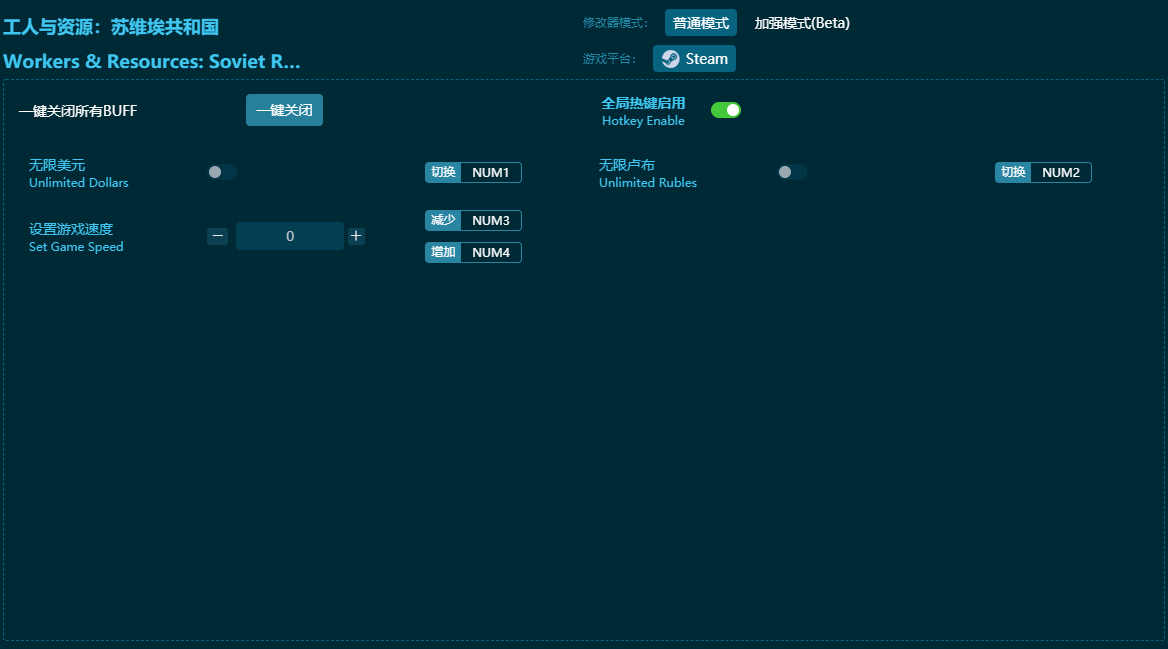This screenshot has width=1168, height=649.
Task: Click the game speed value input field
Action: 290,236
